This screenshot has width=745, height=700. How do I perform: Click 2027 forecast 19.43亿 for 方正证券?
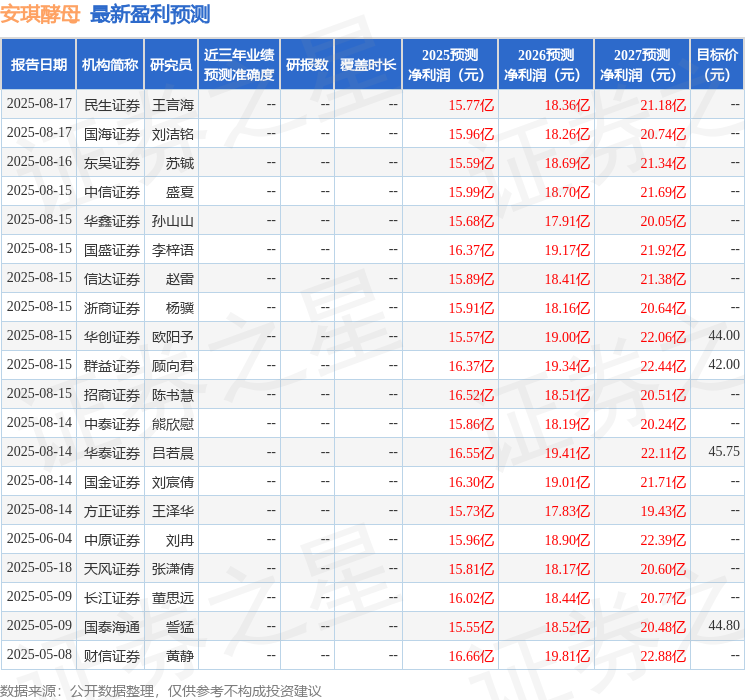coord(663,511)
